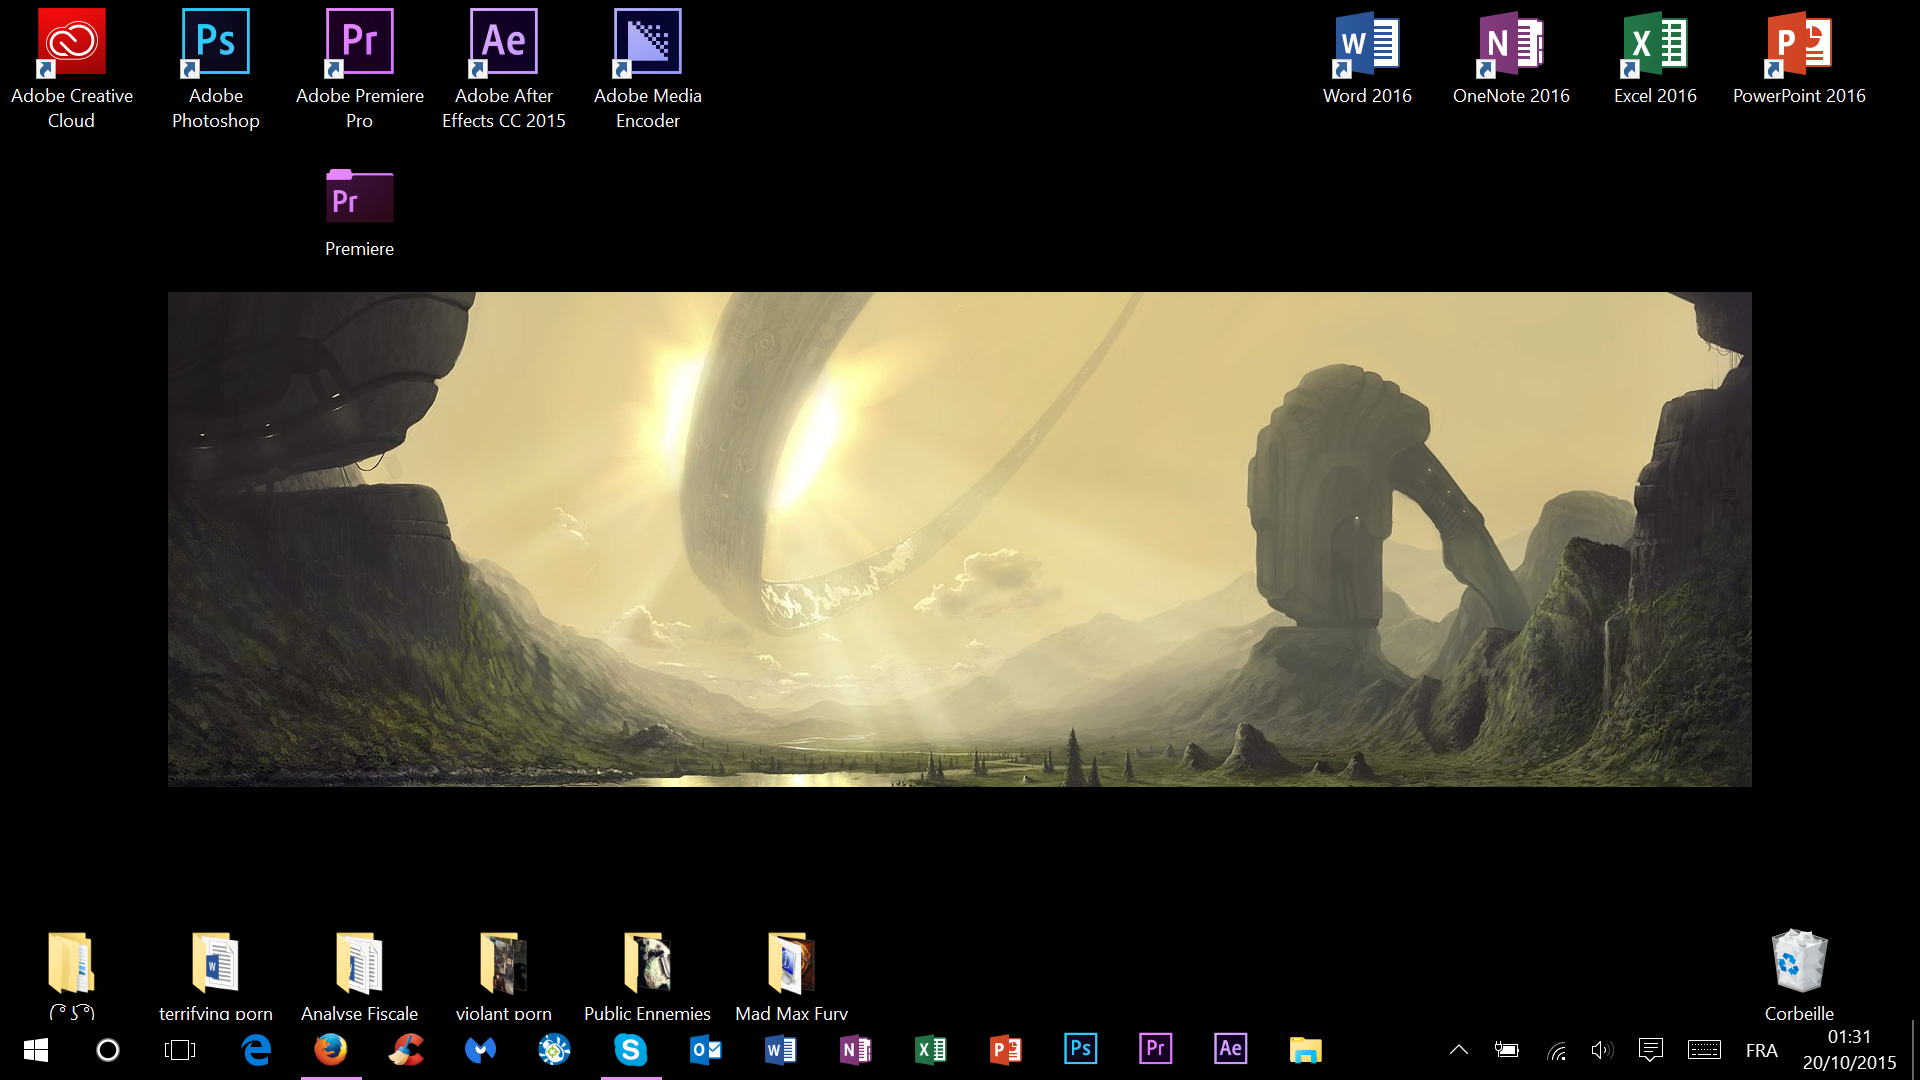
Task: Expand hidden system tray icons chevron
Action: pos(1459,1050)
